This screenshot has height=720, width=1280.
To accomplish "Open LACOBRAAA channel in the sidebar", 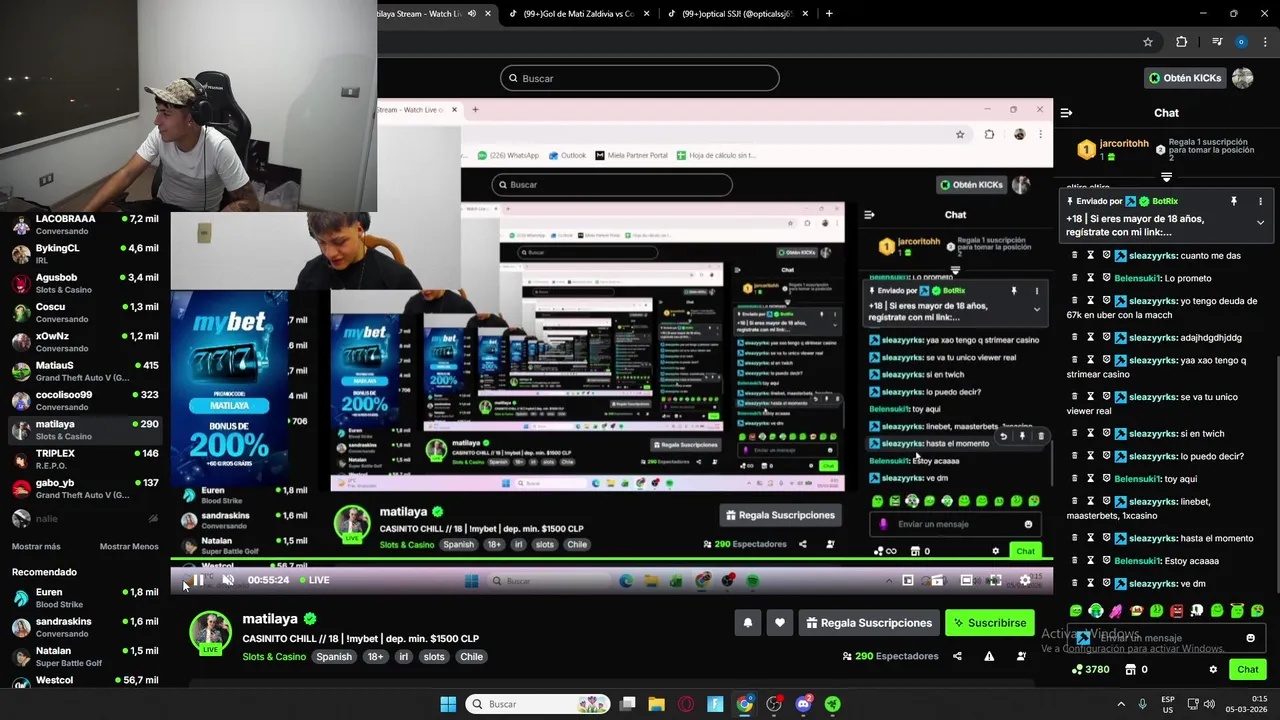I will click(x=85, y=224).
